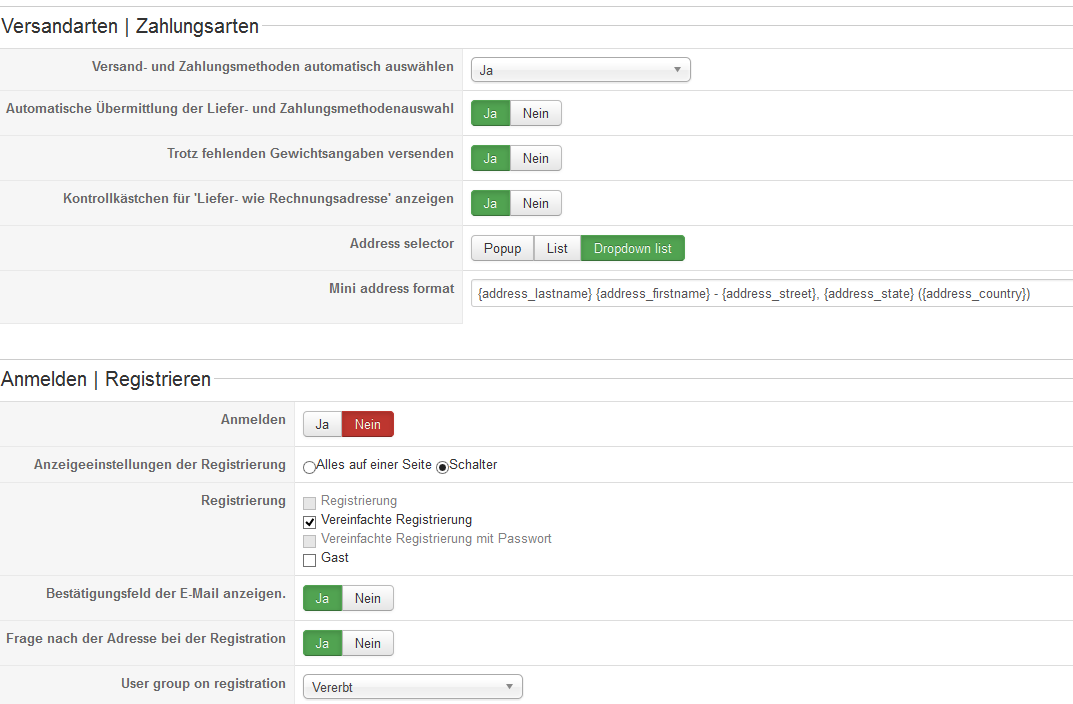Select the Alles auf einer Seite radio button
Image resolution: width=1073 pixels, height=704 pixels.
310,466
